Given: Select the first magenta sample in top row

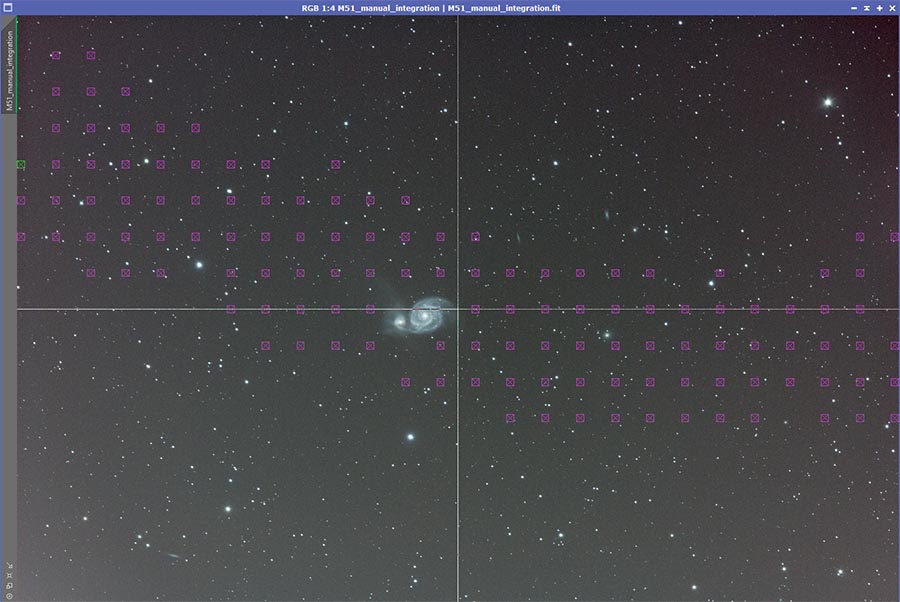Looking at the screenshot, I should coord(55,55).
